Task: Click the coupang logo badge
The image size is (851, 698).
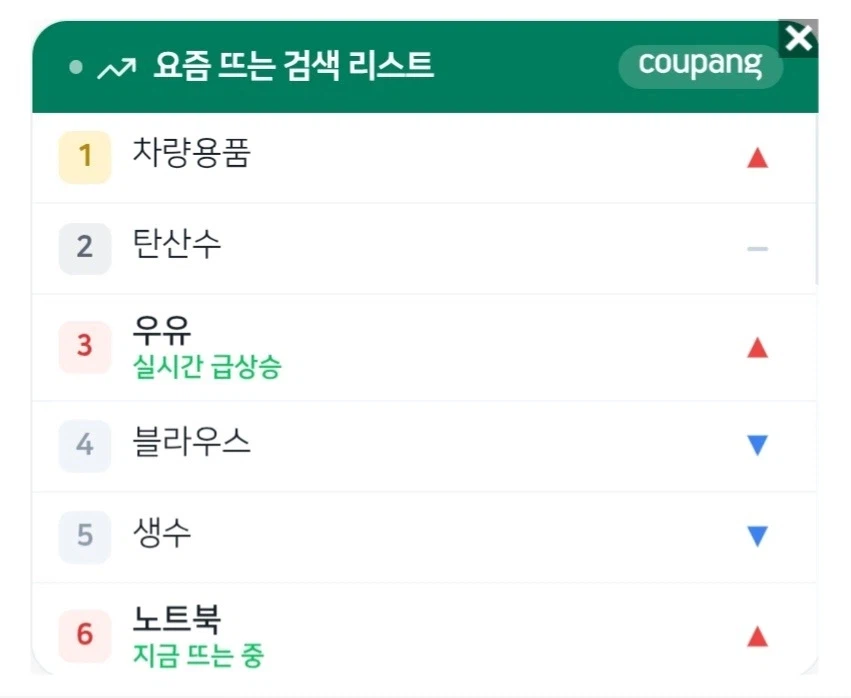Action: point(701,66)
